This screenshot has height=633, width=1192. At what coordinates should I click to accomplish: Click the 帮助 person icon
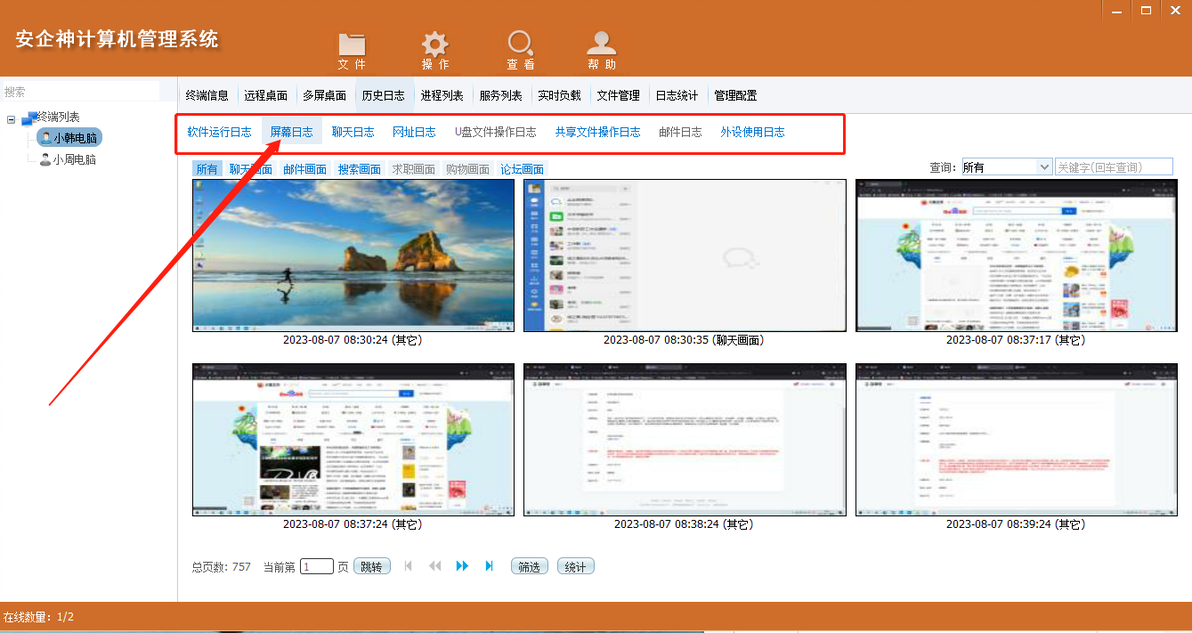[601, 43]
